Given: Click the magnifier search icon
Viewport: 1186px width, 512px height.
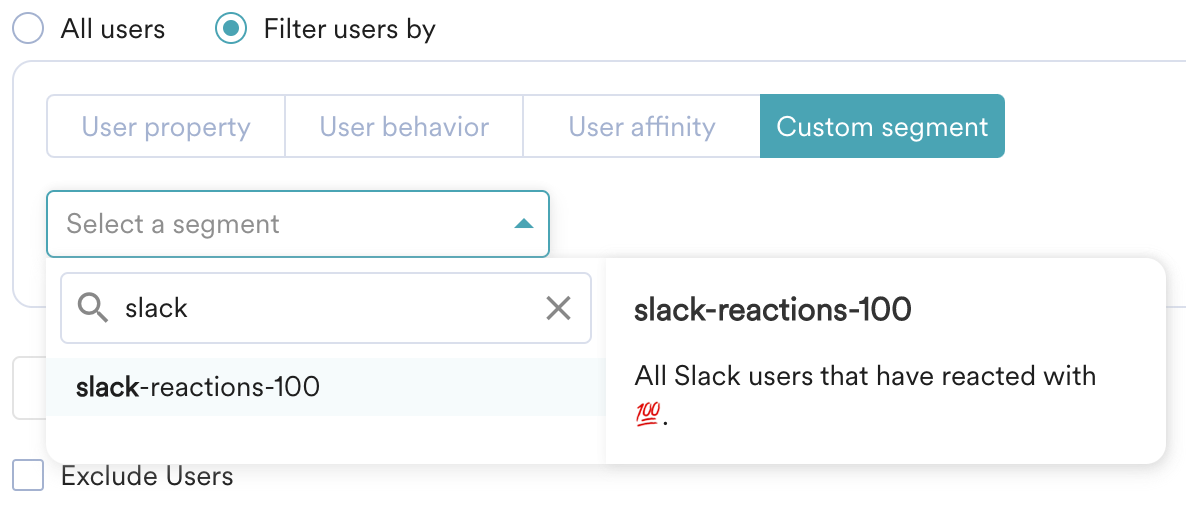Looking at the screenshot, I should 93,308.
